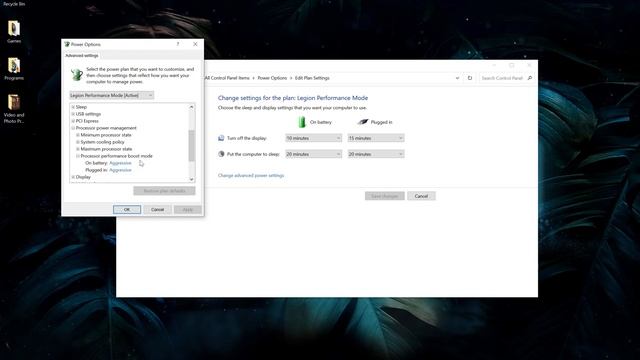
Task: Open the address bar history dropdown arrow
Action: [x=457, y=78]
